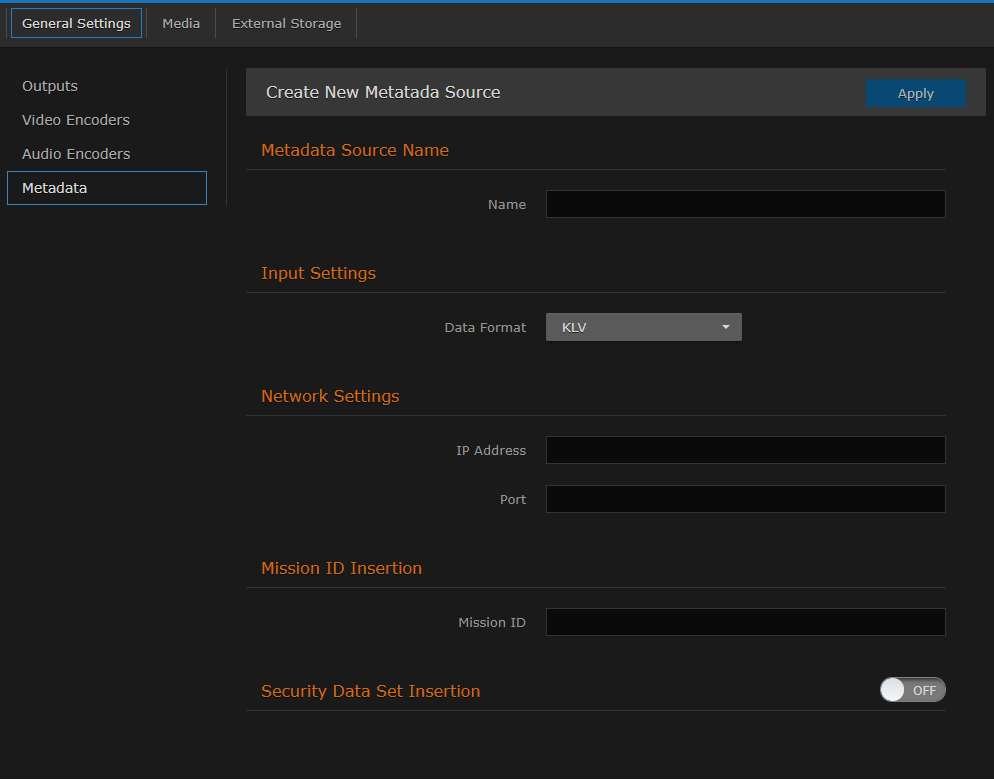Select Video Encoders in the sidebar
This screenshot has width=994, height=780.
[75, 120]
